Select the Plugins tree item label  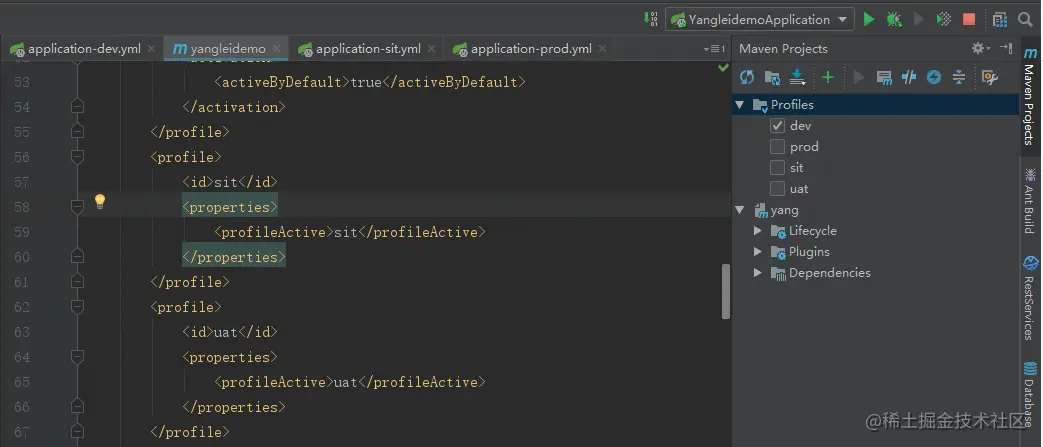pyautogui.click(x=809, y=252)
